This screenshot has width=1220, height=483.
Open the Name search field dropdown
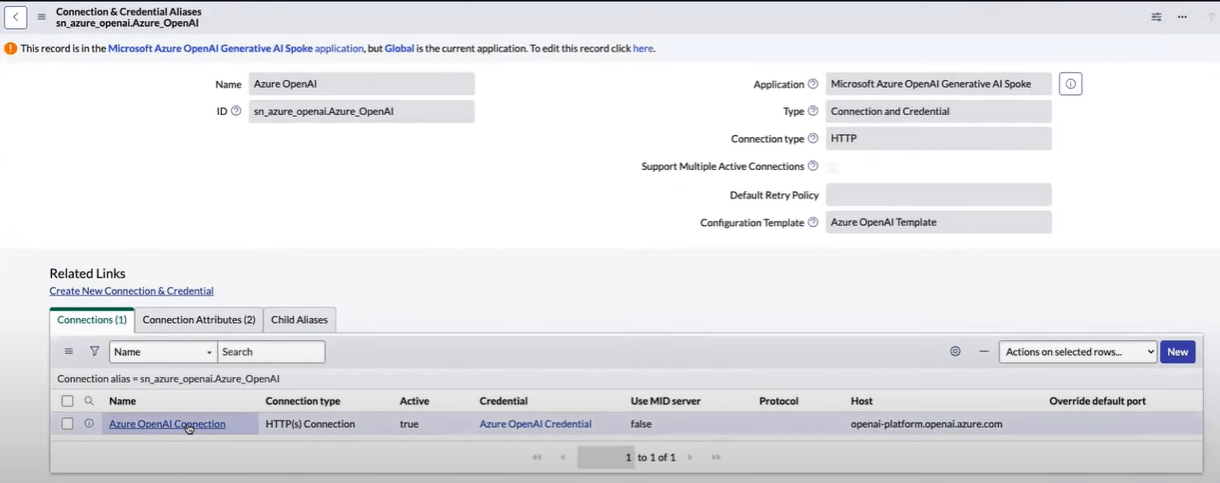click(x=163, y=352)
